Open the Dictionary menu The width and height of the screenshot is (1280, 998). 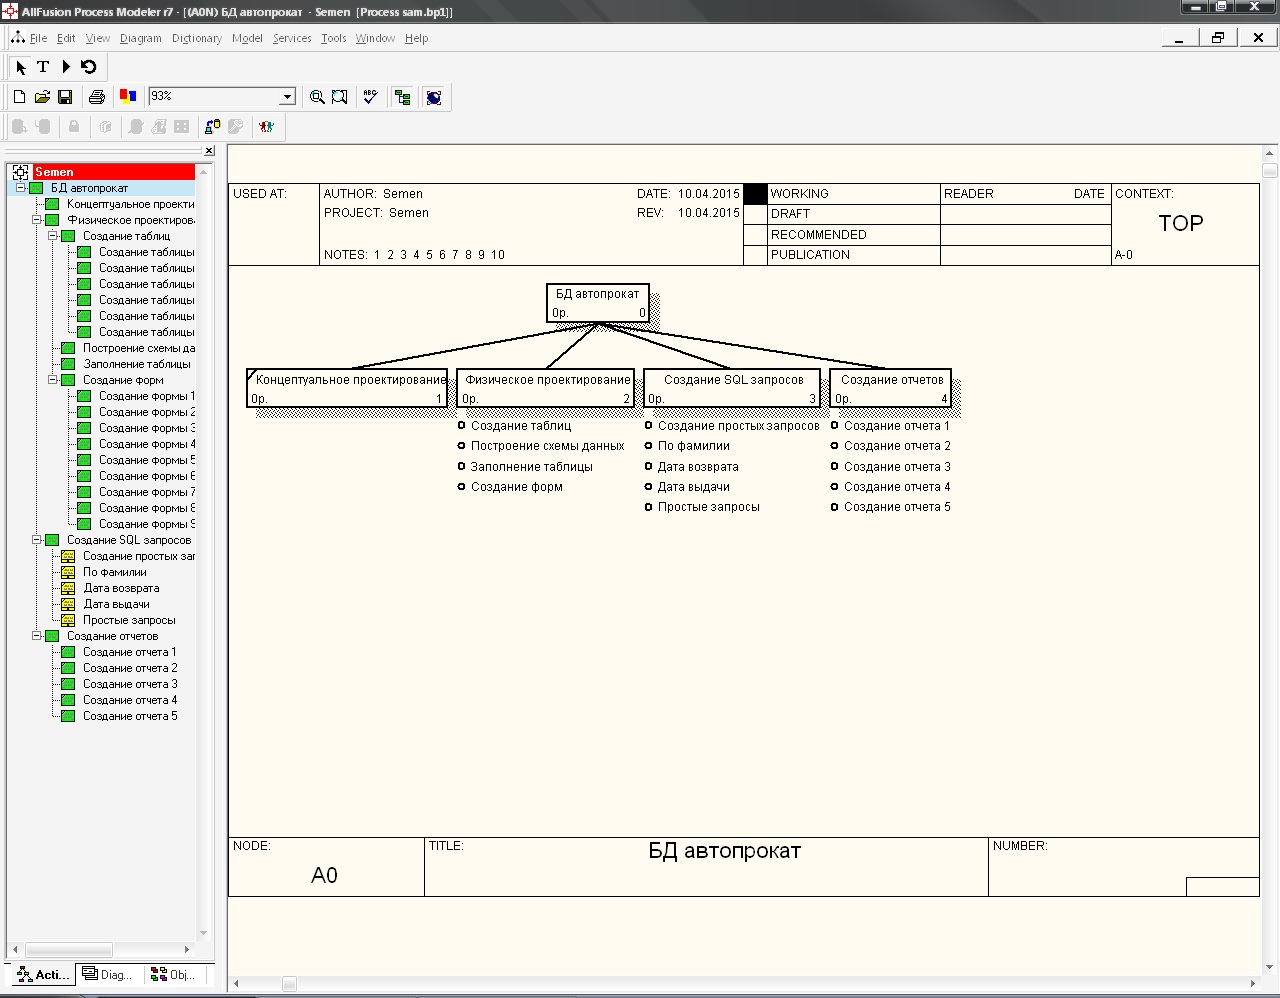tap(196, 38)
